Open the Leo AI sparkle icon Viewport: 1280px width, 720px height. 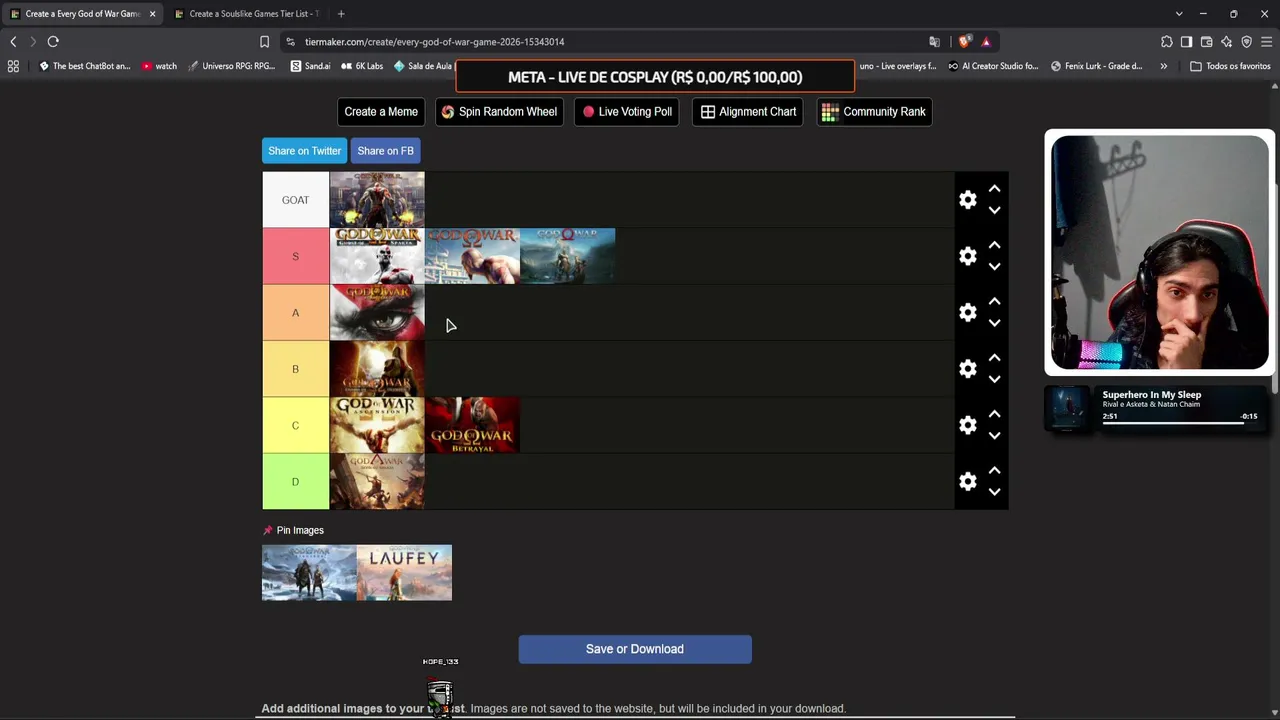[1227, 42]
